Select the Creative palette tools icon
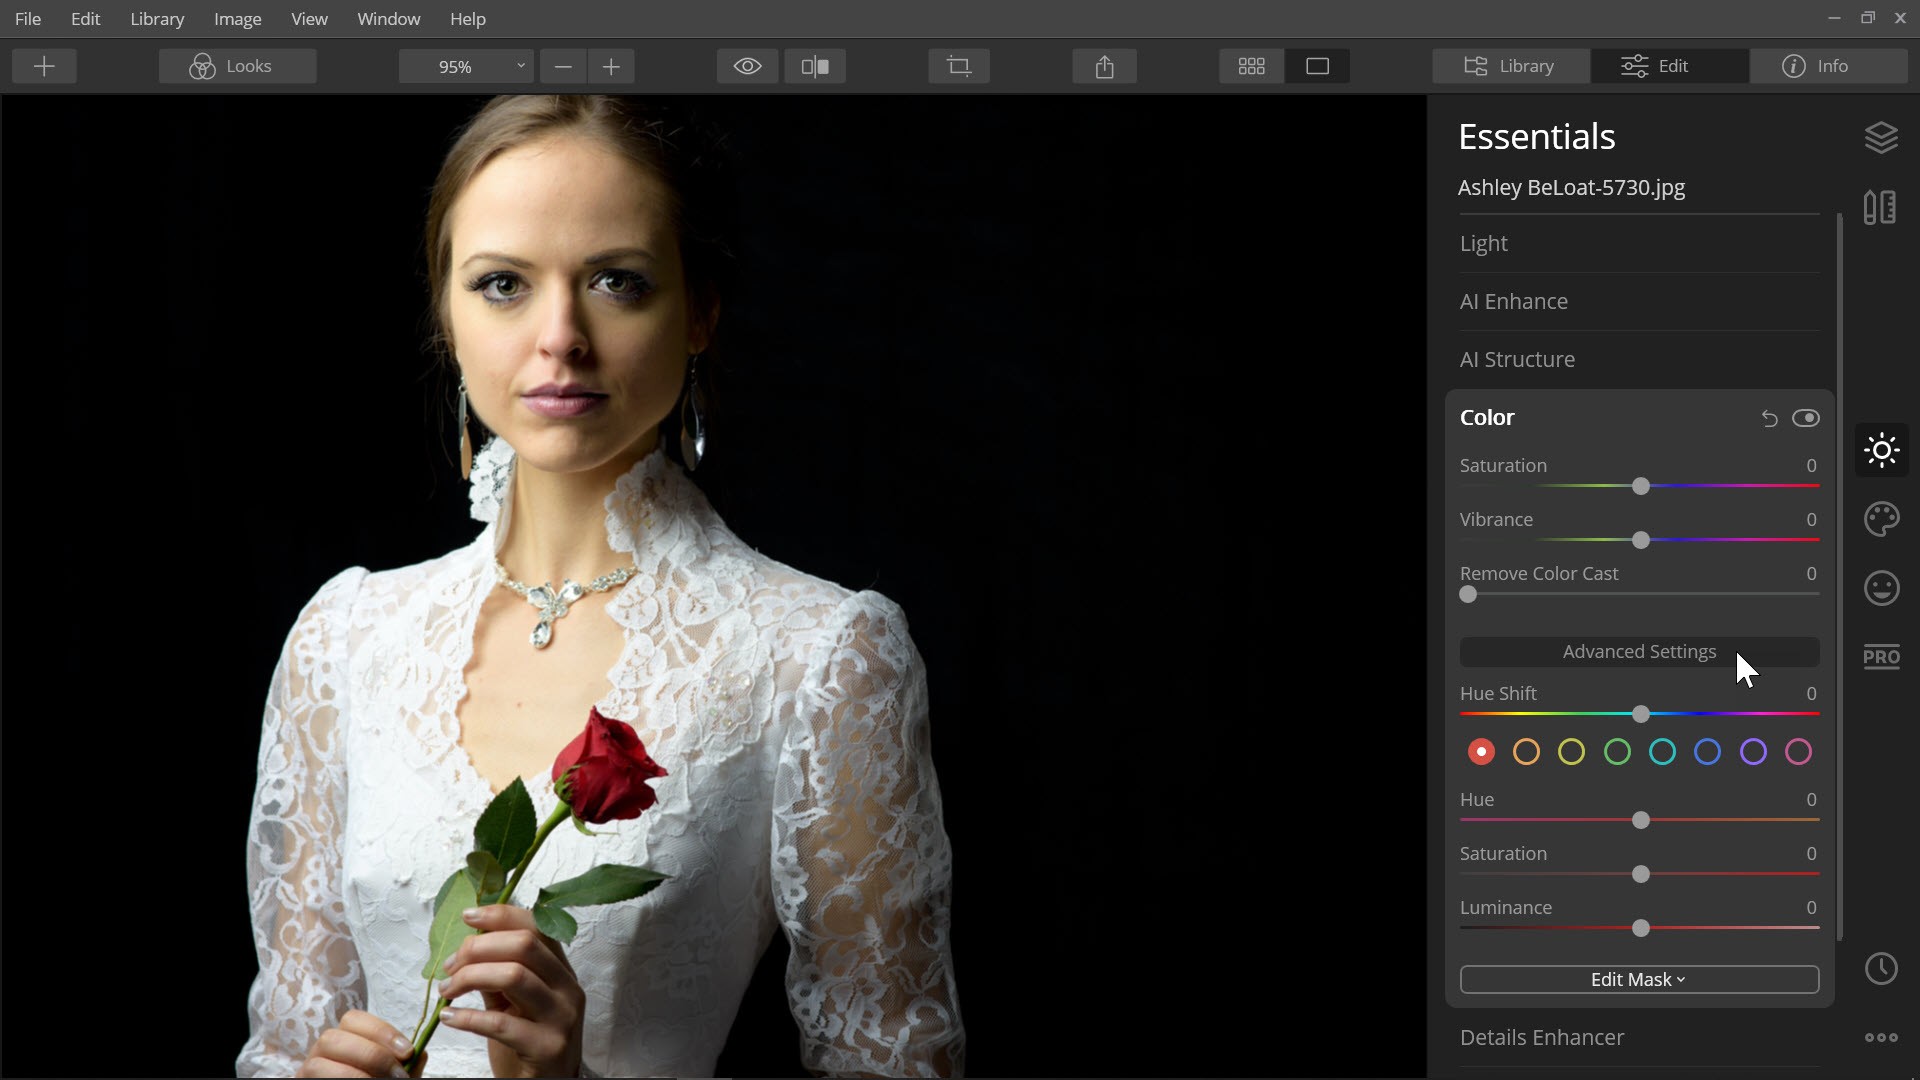 tap(1881, 519)
